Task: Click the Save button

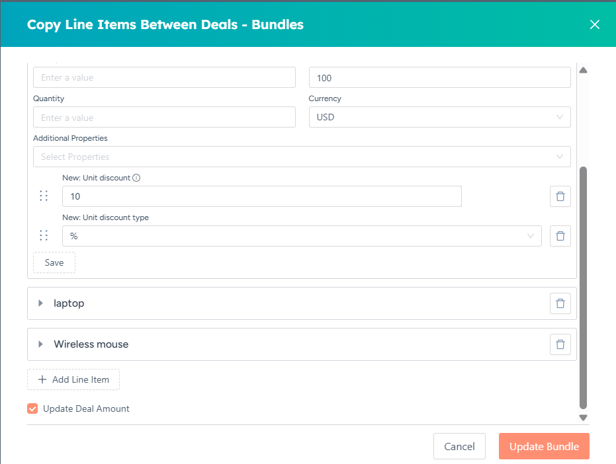Action: (54, 262)
